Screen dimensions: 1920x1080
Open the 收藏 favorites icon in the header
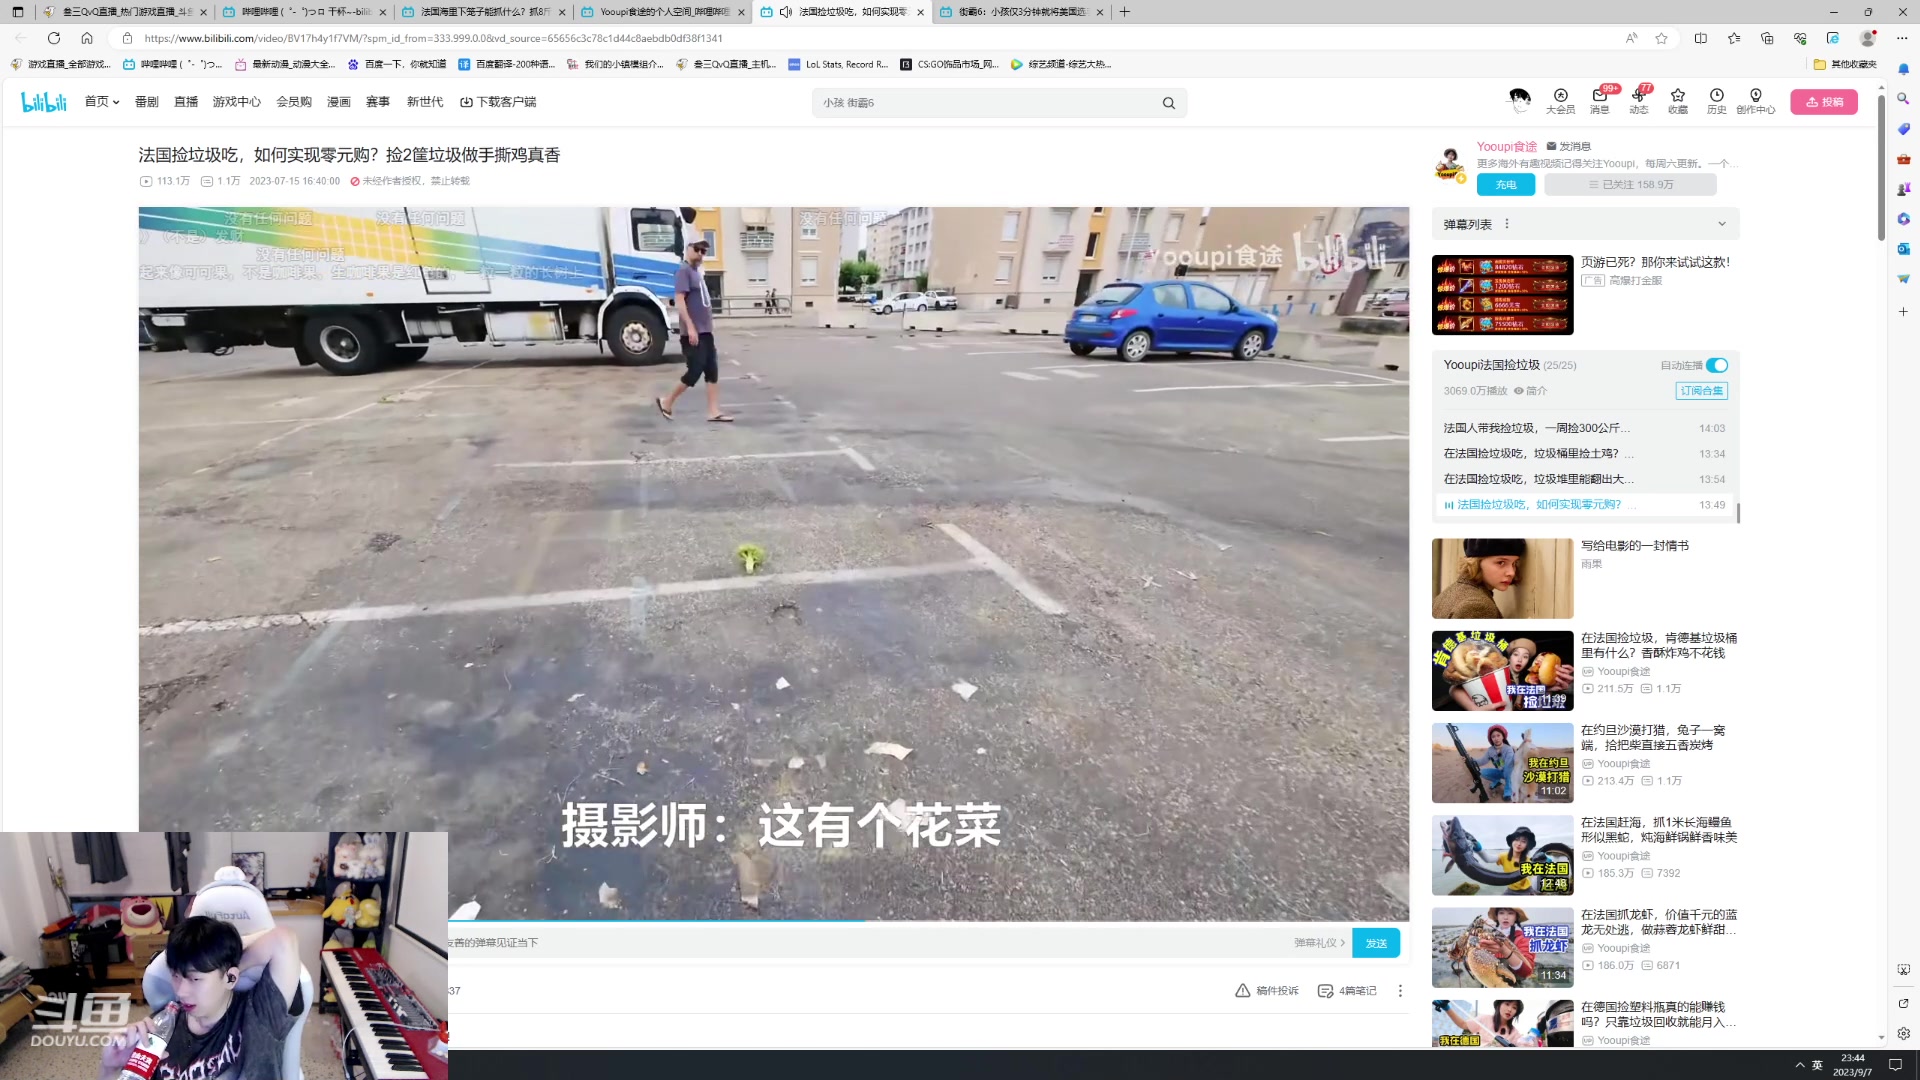point(1678,102)
